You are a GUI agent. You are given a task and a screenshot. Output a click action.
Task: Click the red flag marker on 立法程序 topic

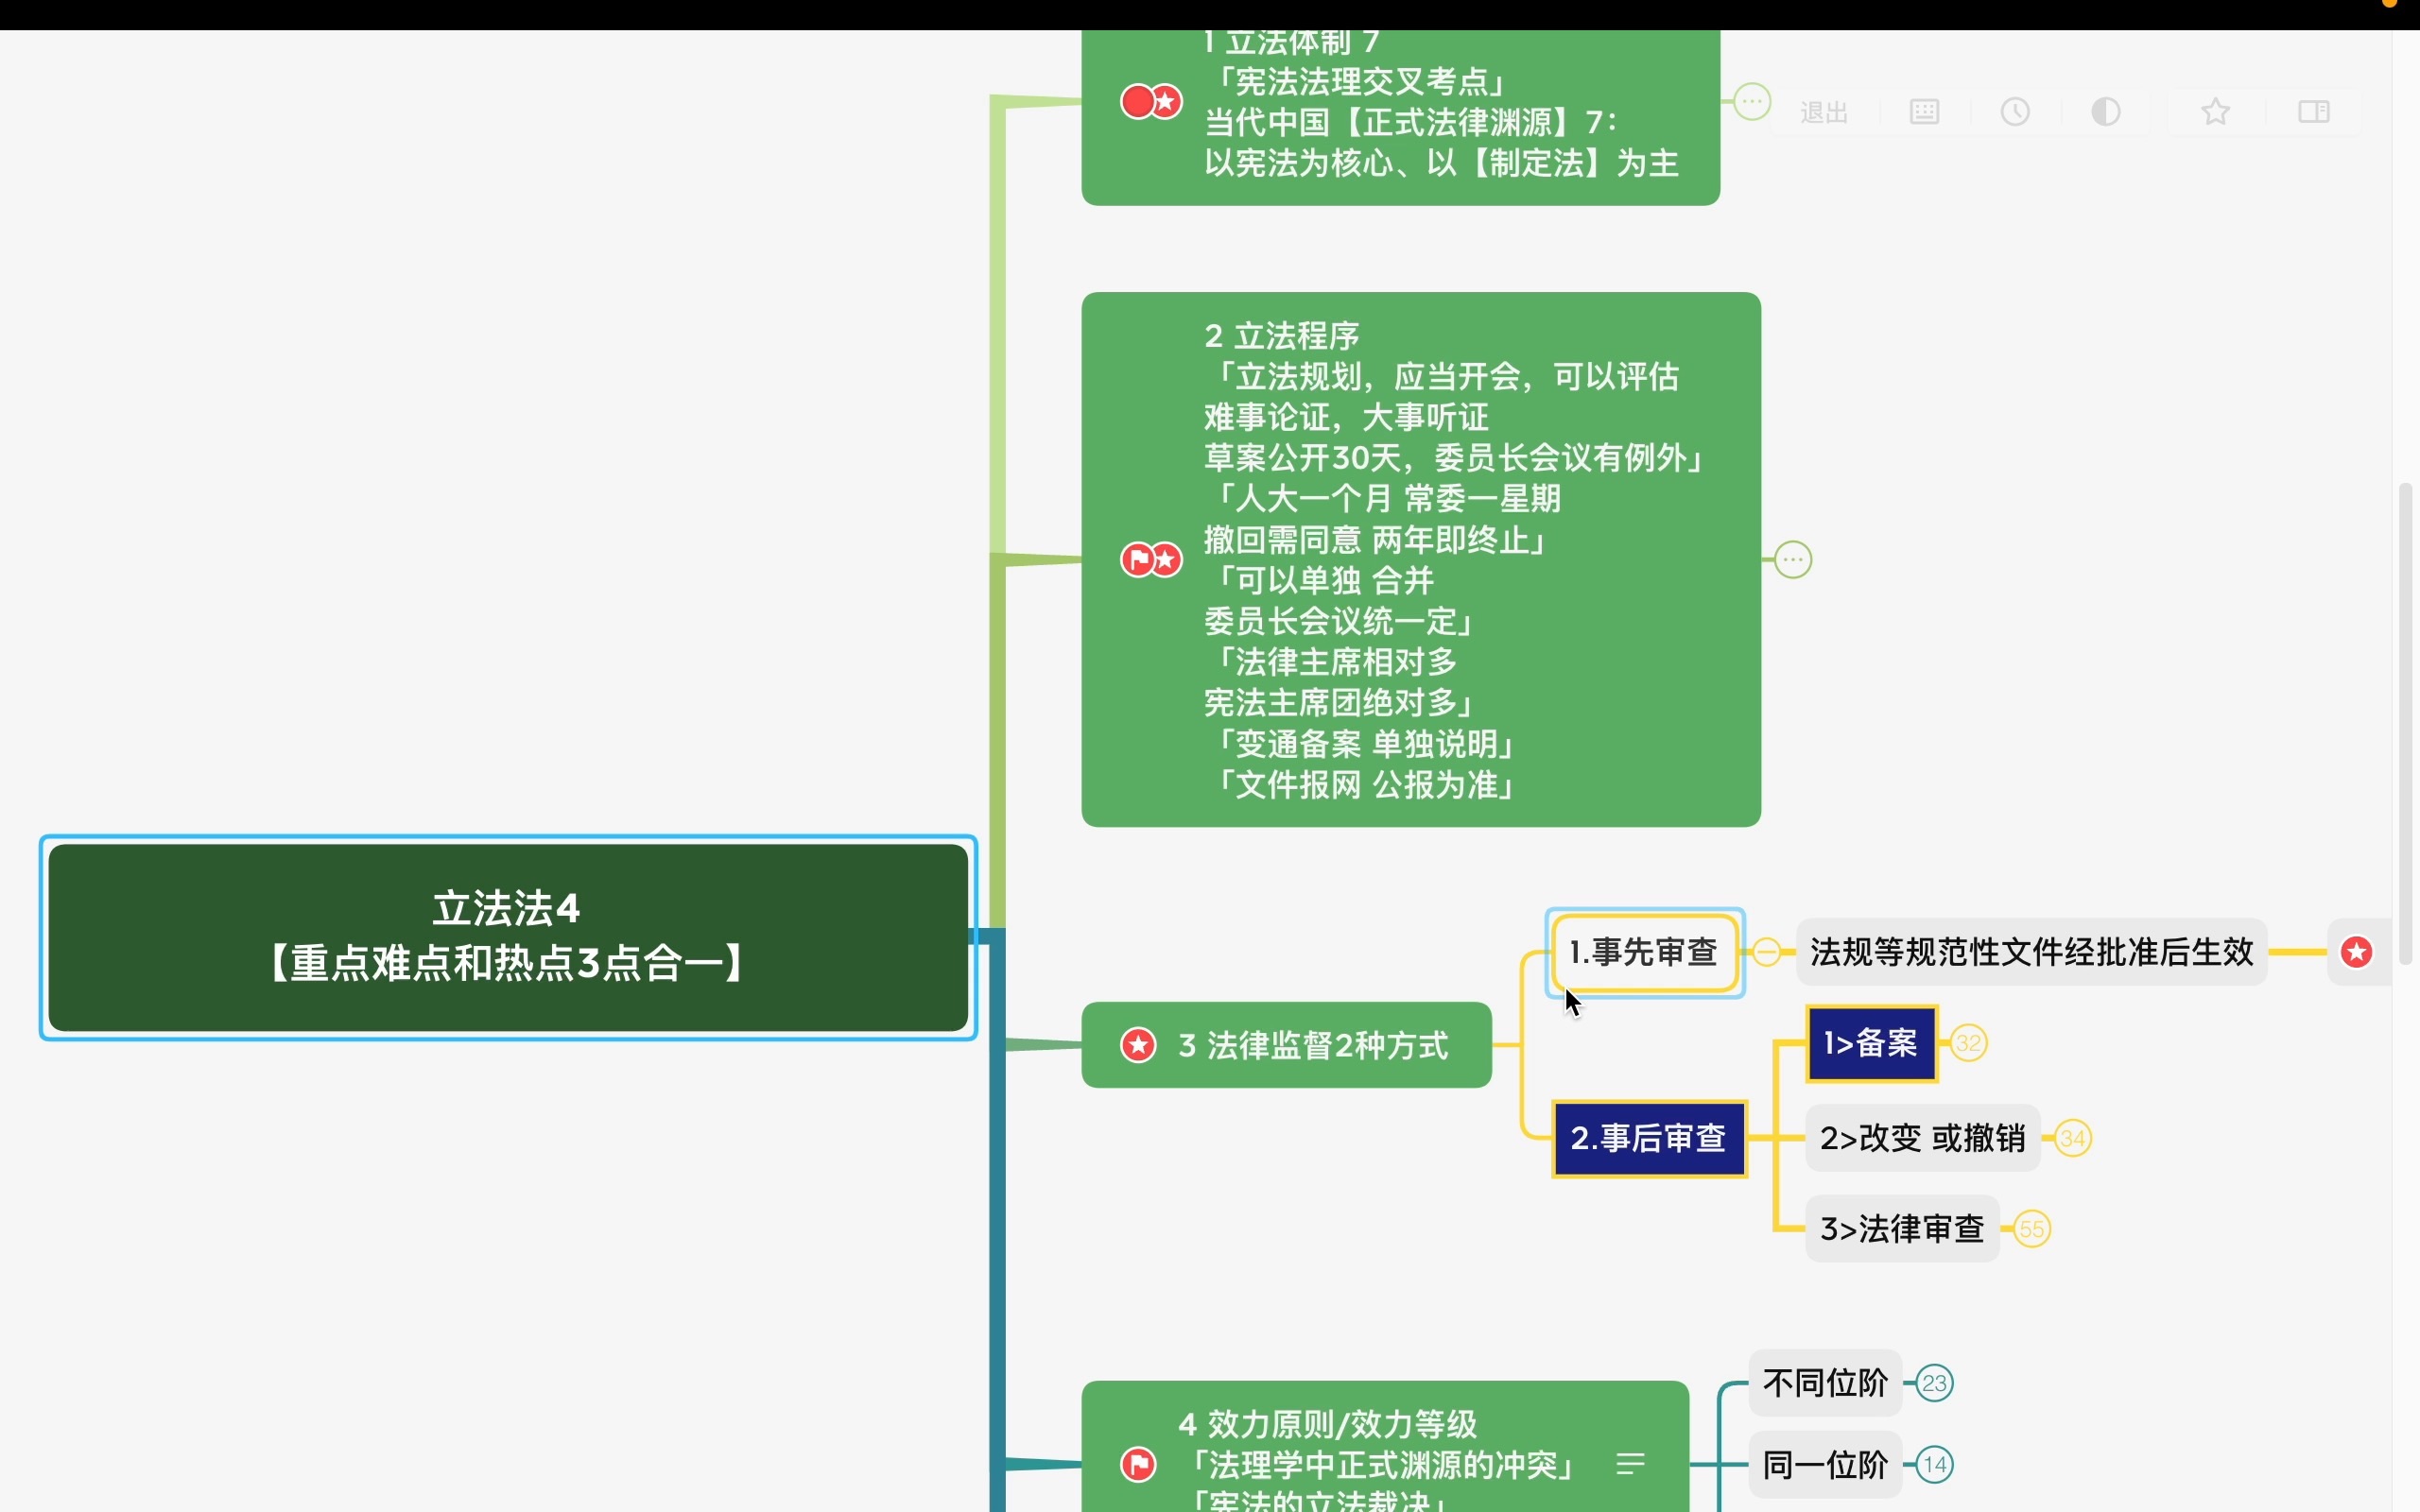pyautogui.click(x=1137, y=560)
